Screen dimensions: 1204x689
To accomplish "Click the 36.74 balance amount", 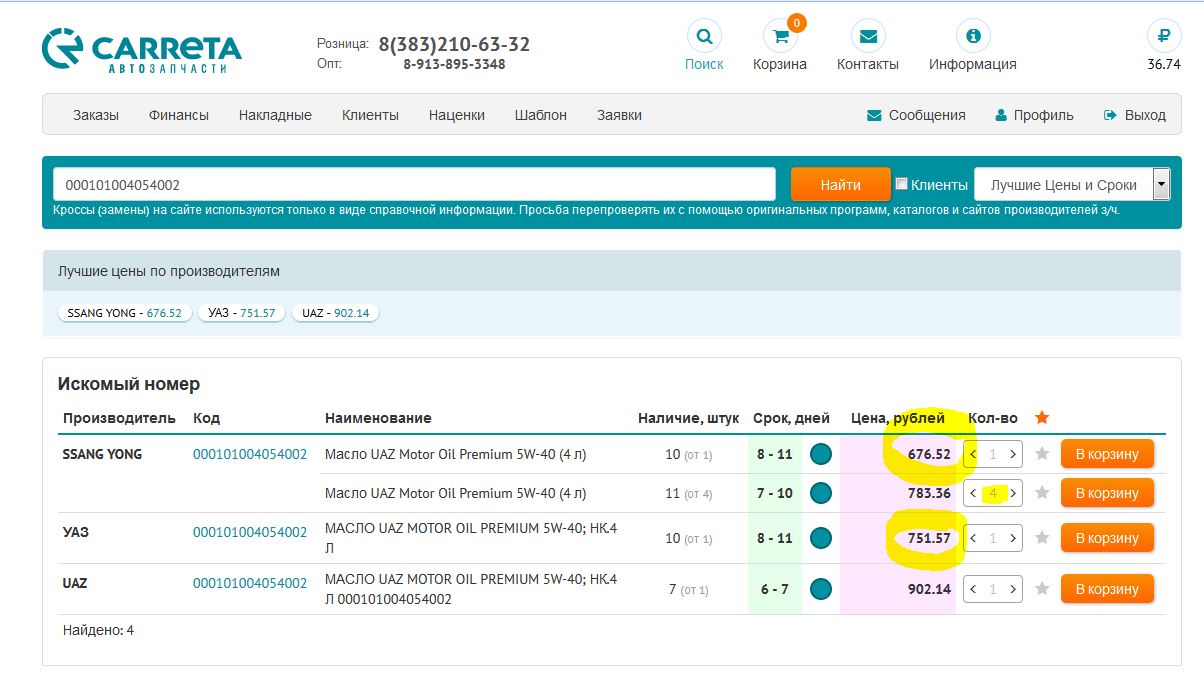I will point(1164,64).
